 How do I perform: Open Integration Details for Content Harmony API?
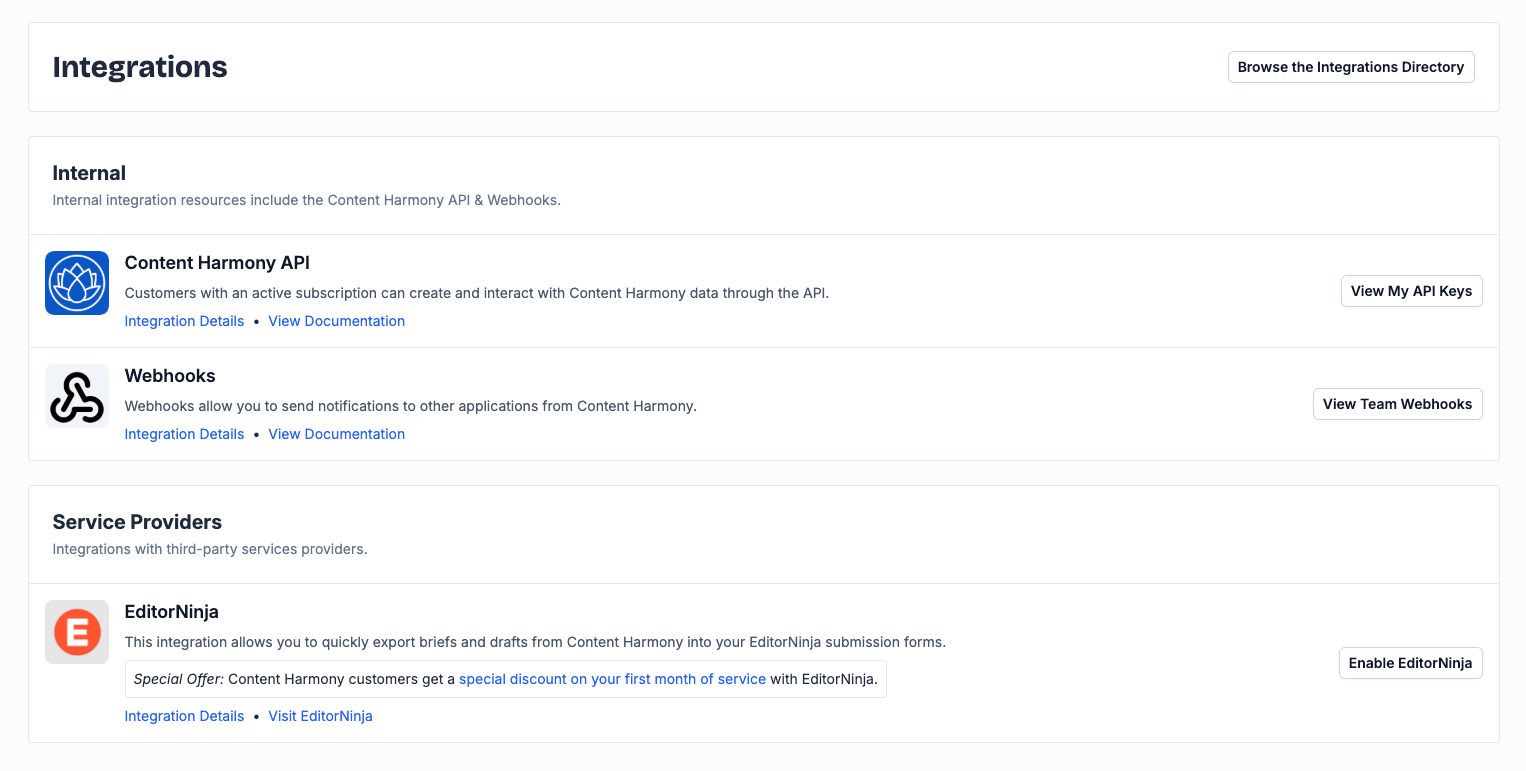coord(184,321)
